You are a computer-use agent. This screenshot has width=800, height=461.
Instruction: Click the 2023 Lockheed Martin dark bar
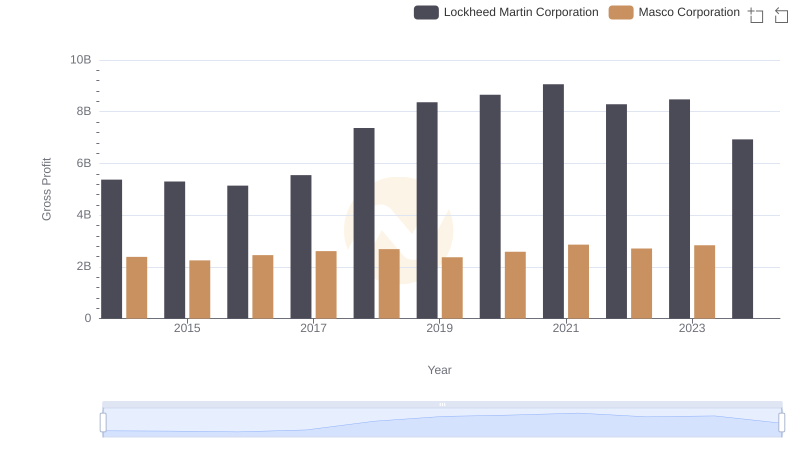click(680, 209)
